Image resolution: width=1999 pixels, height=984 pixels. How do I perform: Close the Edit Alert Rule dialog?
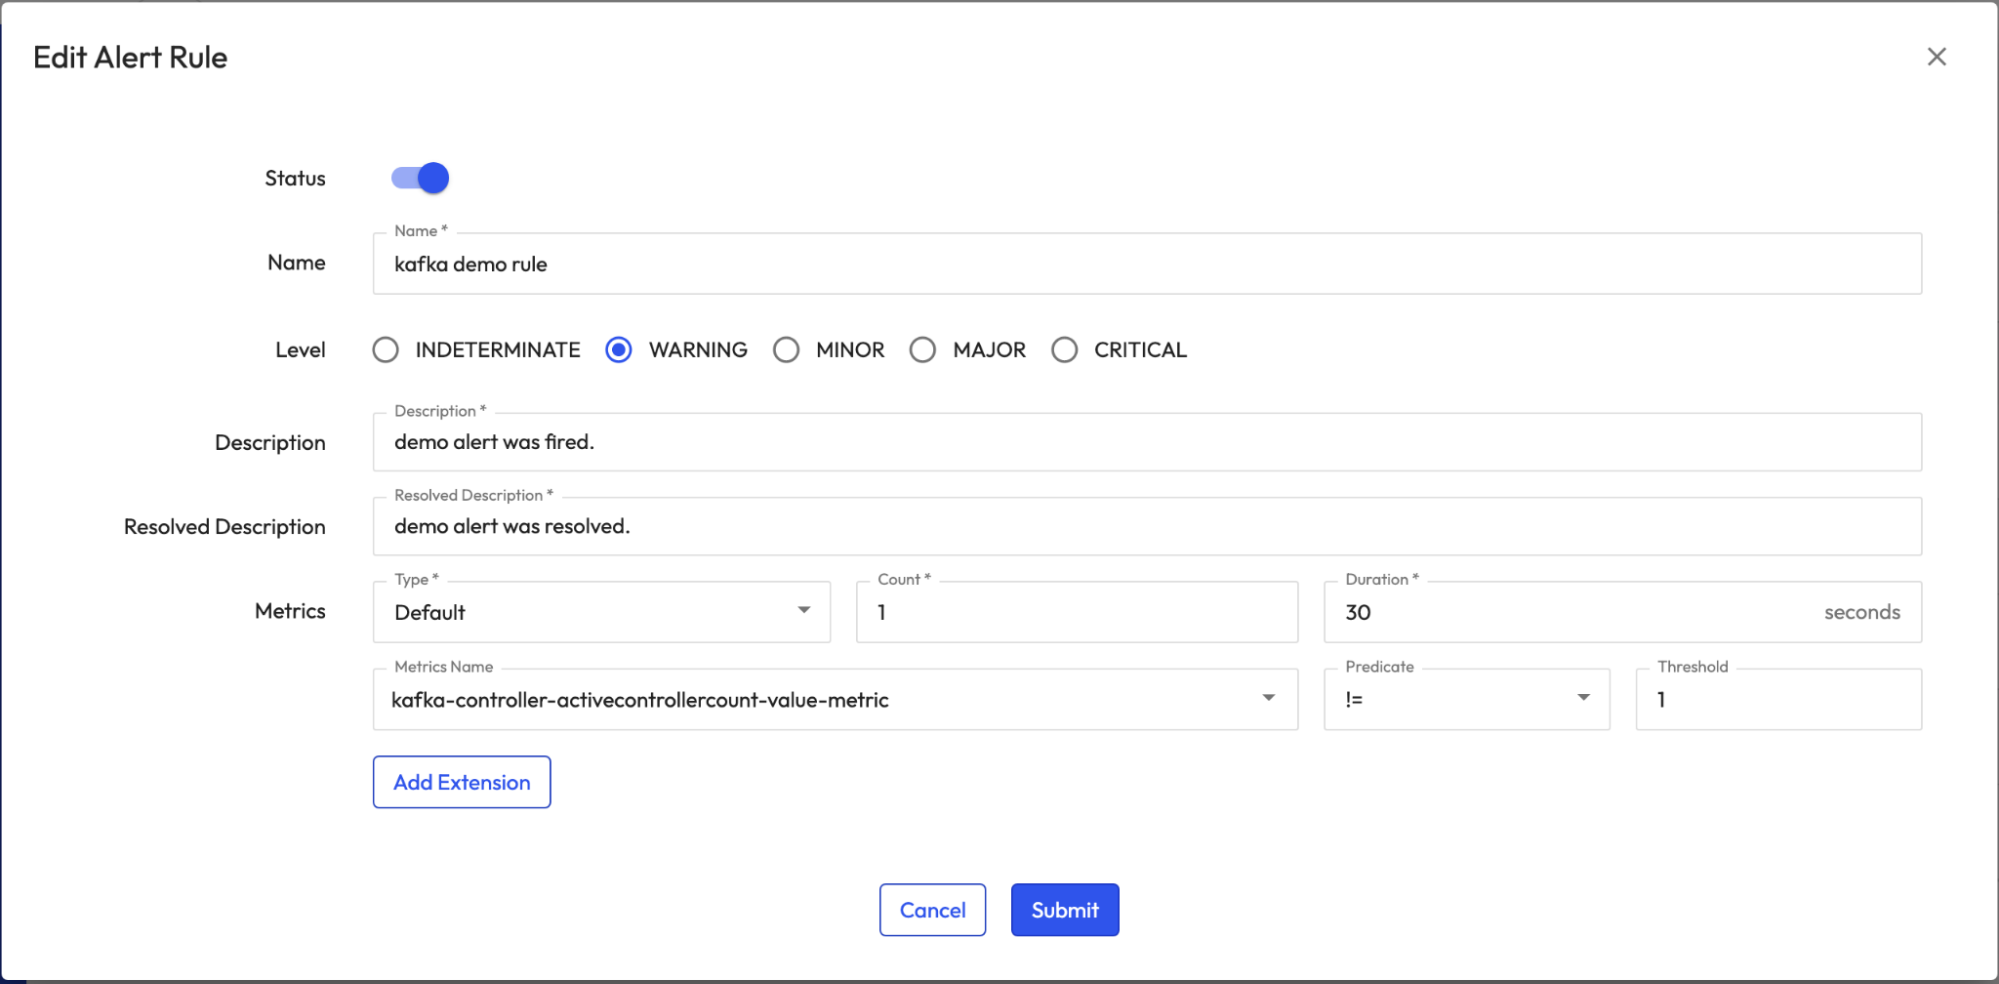tap(1936, 57)
